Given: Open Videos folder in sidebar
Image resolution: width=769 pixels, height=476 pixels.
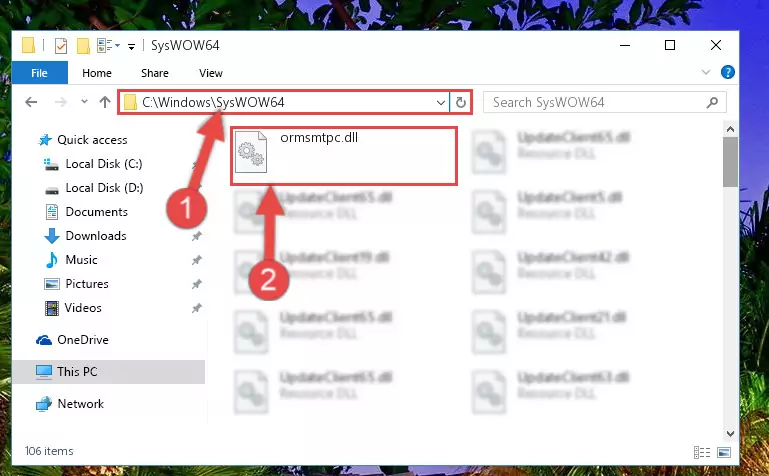Looking at the screenshot, I should pos(83,308).
